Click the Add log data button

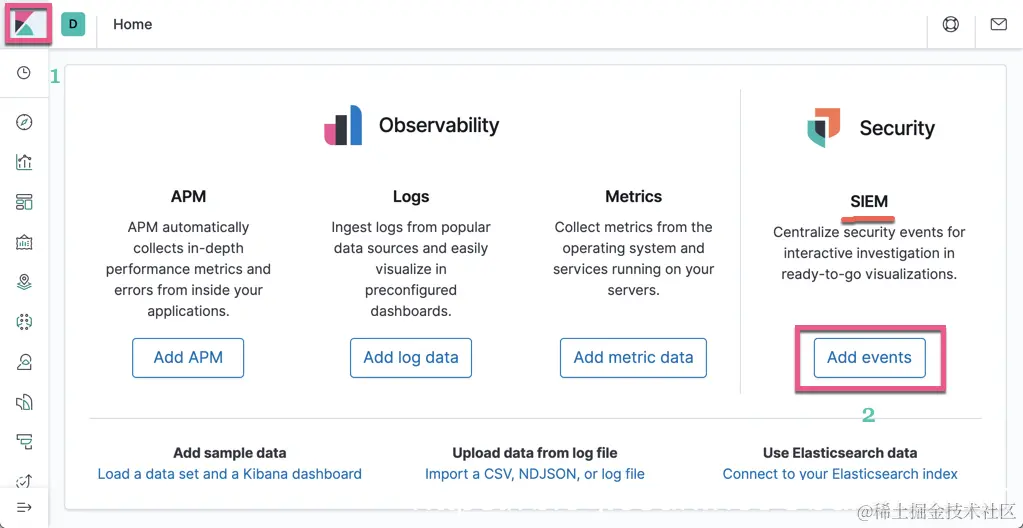pyautogui.click(x=410, y=357)
